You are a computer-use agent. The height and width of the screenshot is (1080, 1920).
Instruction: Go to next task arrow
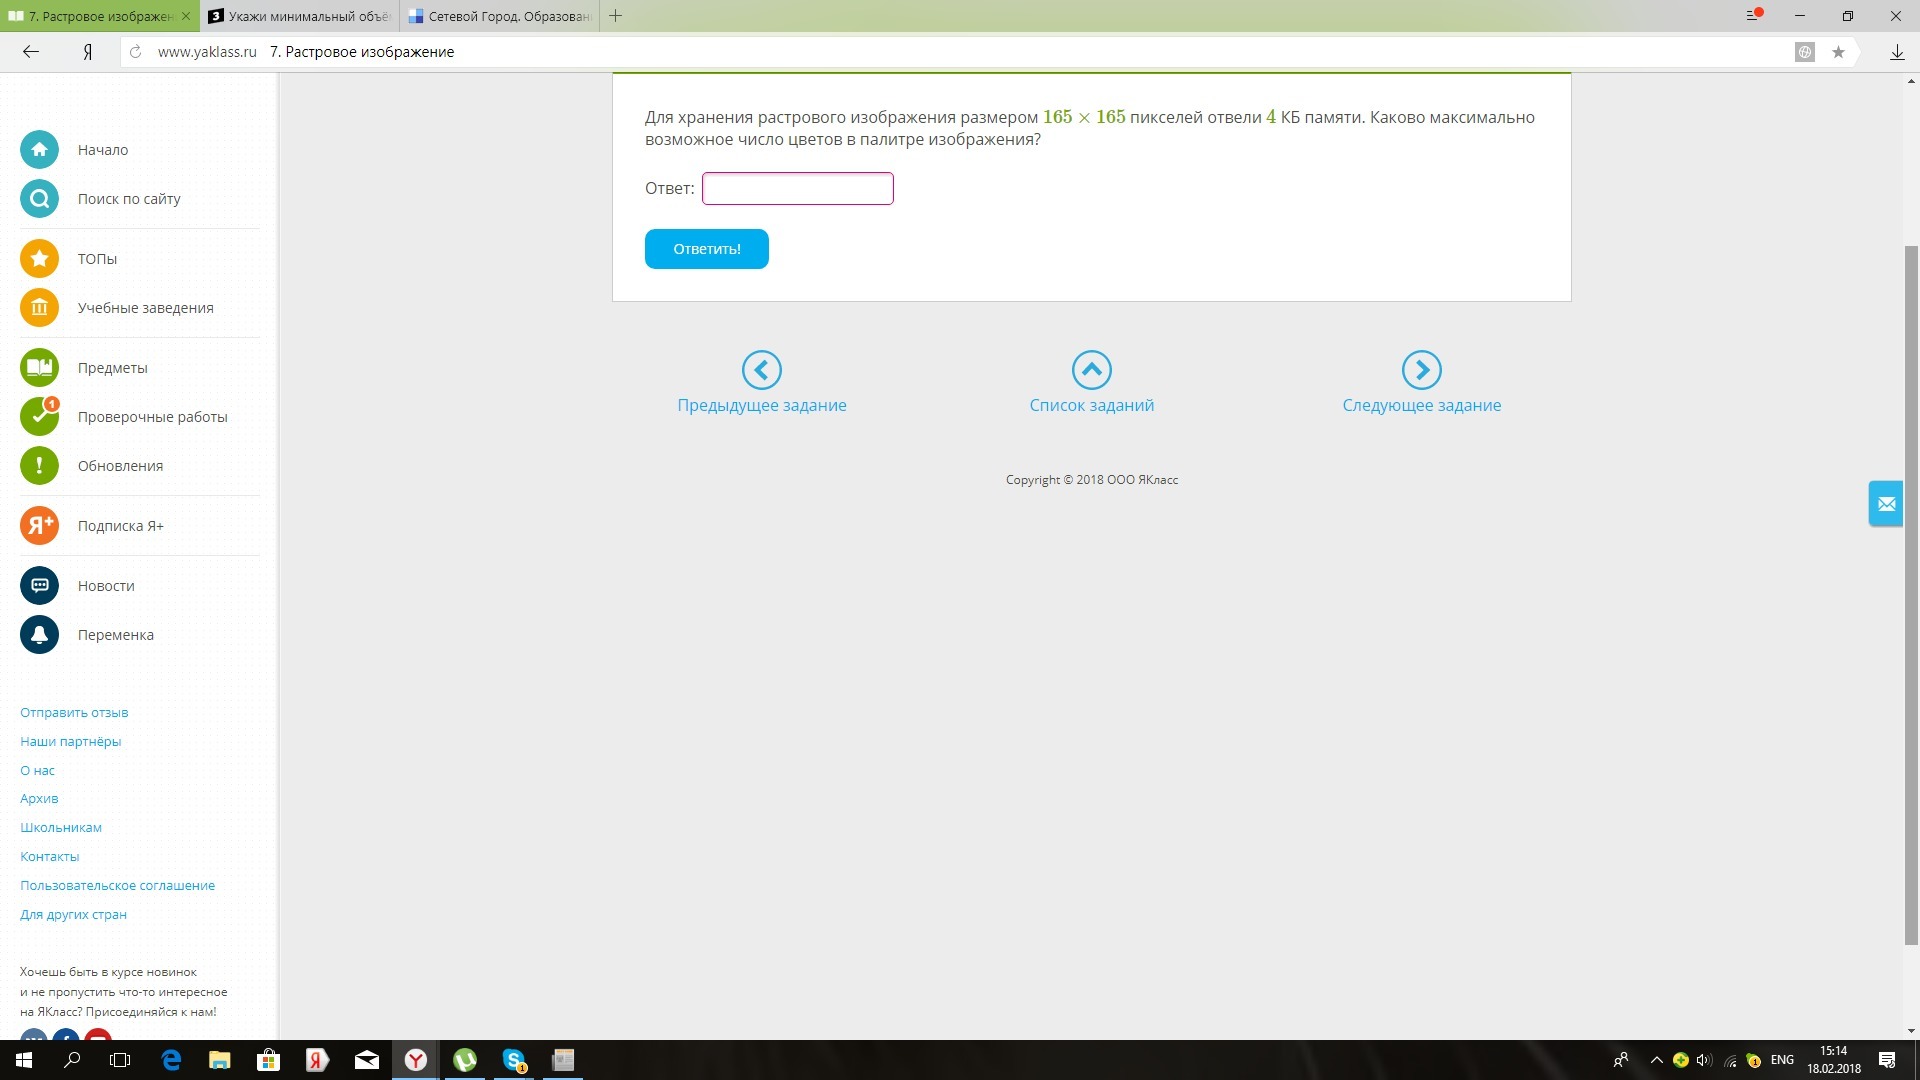[1421, 370]
